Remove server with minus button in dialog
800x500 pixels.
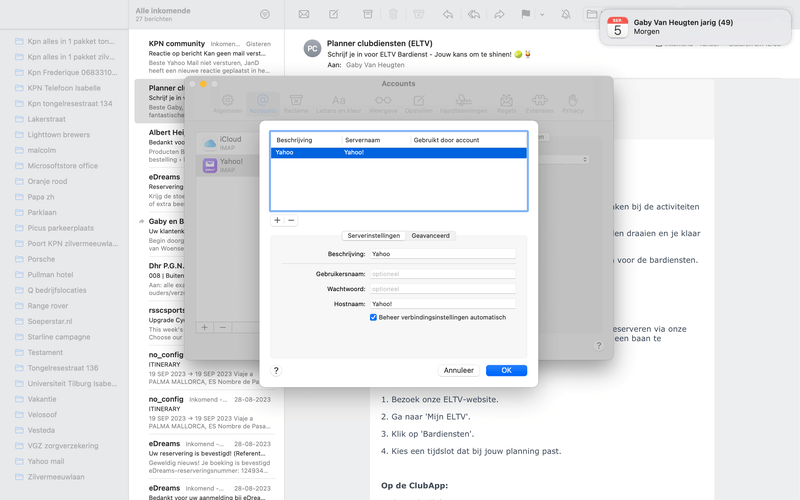click(x=291, y=220)
